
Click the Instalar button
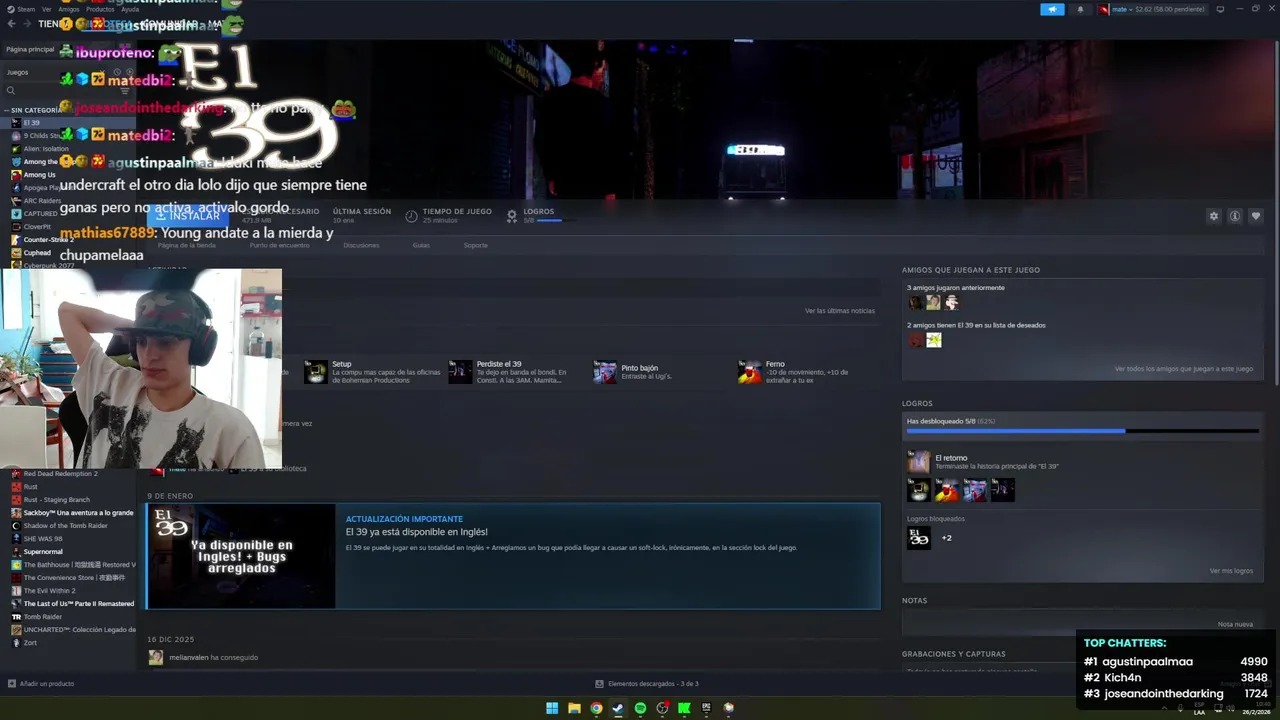click(x=188, y=215)
